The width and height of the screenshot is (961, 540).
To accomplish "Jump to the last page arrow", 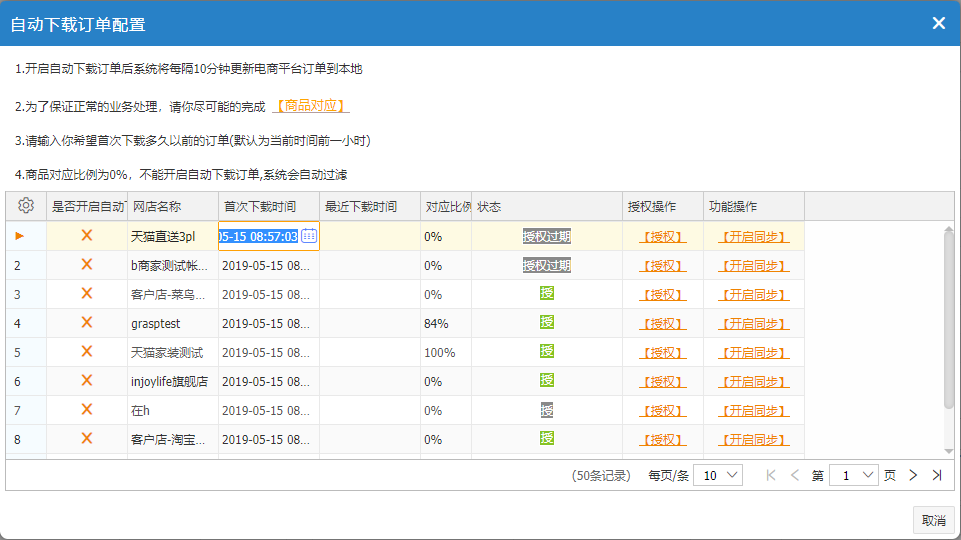I will click(x=937, y=475).
